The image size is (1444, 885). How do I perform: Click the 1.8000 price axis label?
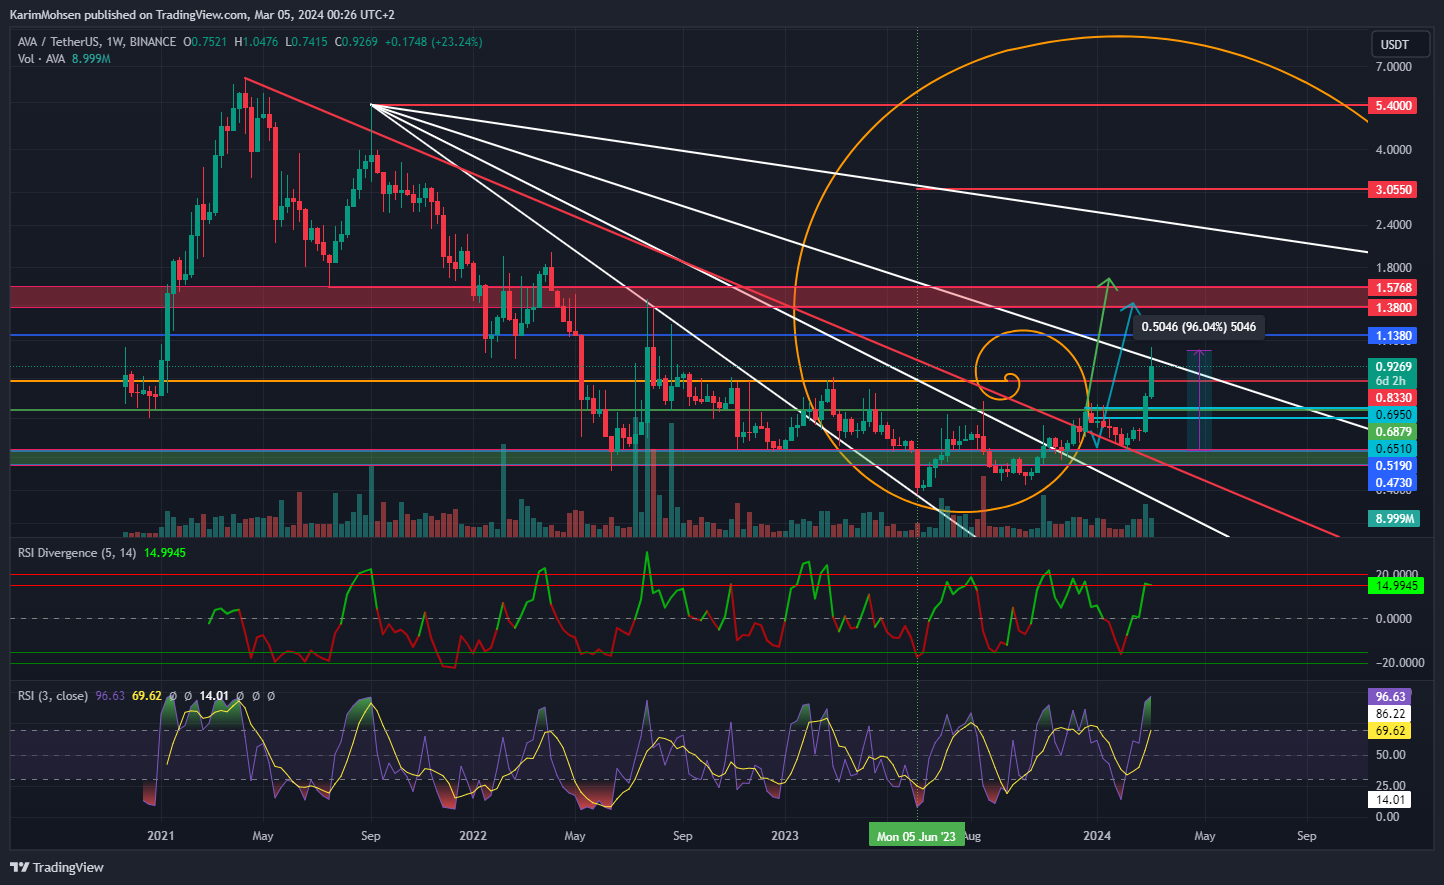click(1394, 268)
